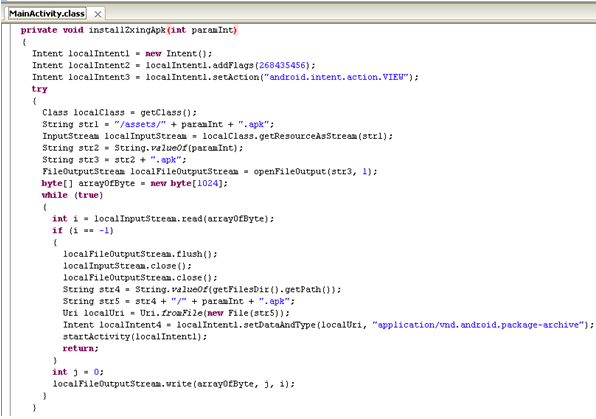The image size is (596, 419).
Task: Click the 'String str2 = String.valueOf(paramInt);' line
Action: tap(143, 148)
